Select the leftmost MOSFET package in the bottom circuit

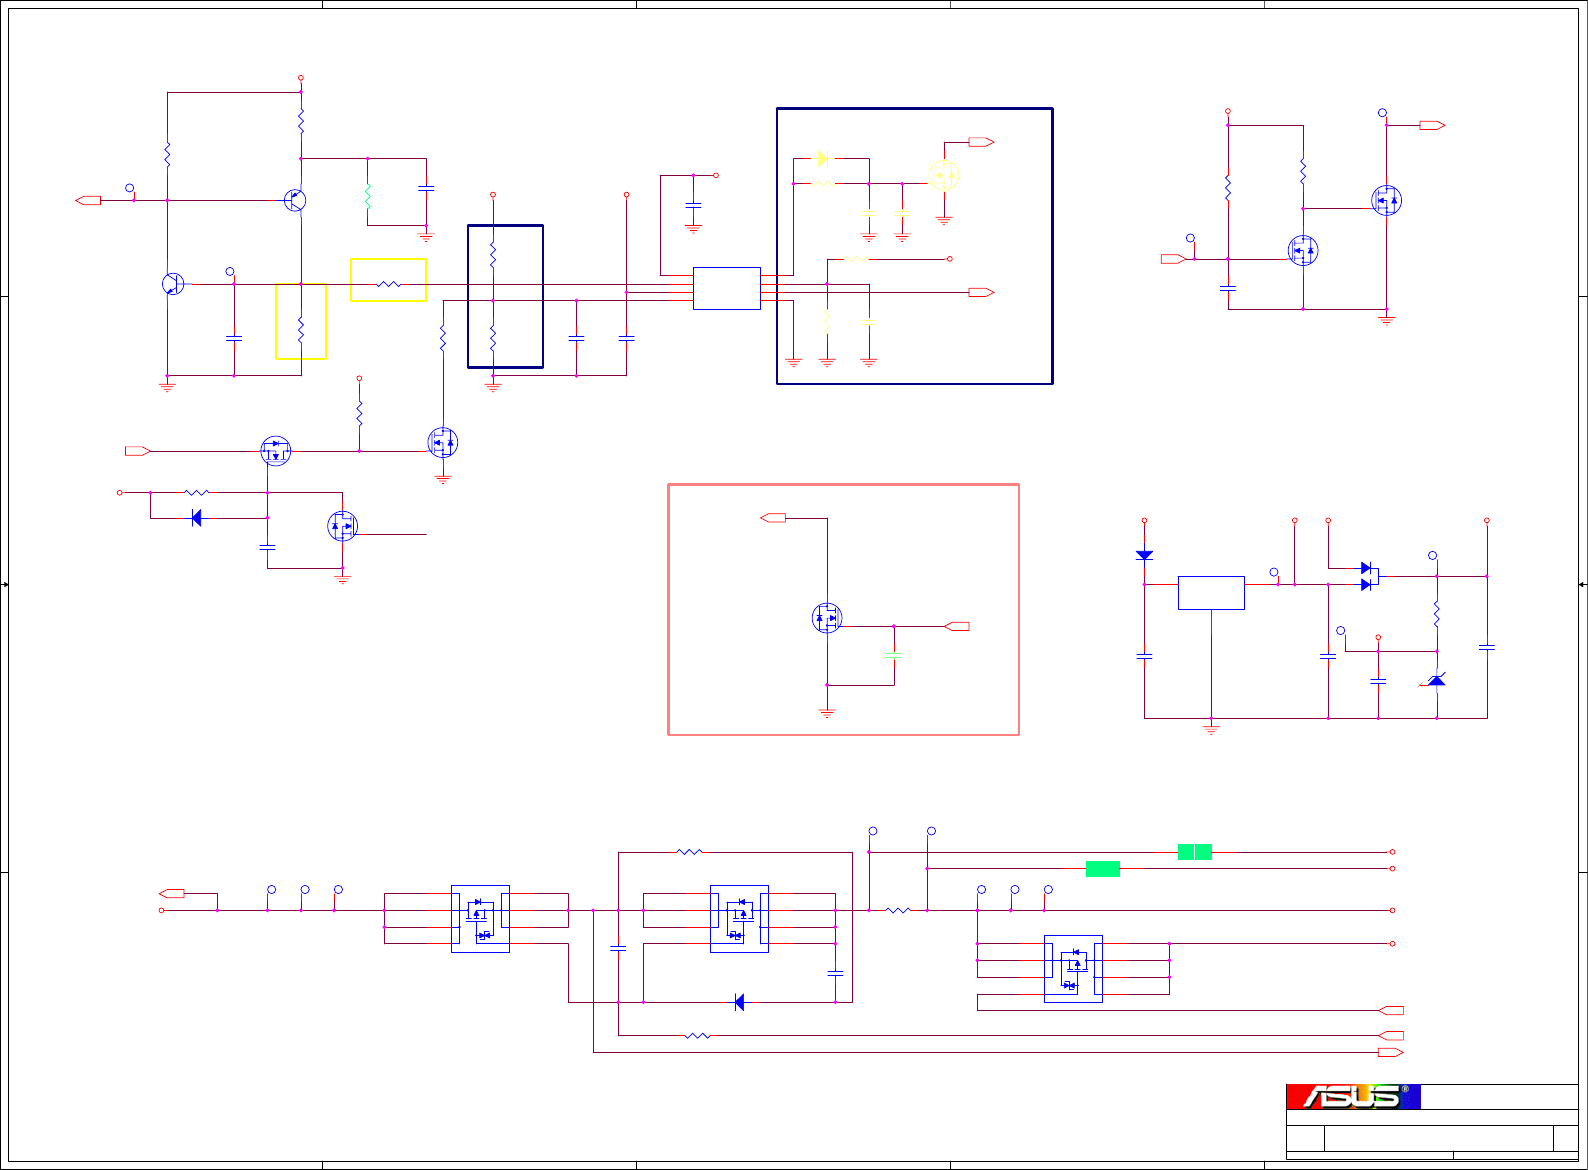coord(480,919)
